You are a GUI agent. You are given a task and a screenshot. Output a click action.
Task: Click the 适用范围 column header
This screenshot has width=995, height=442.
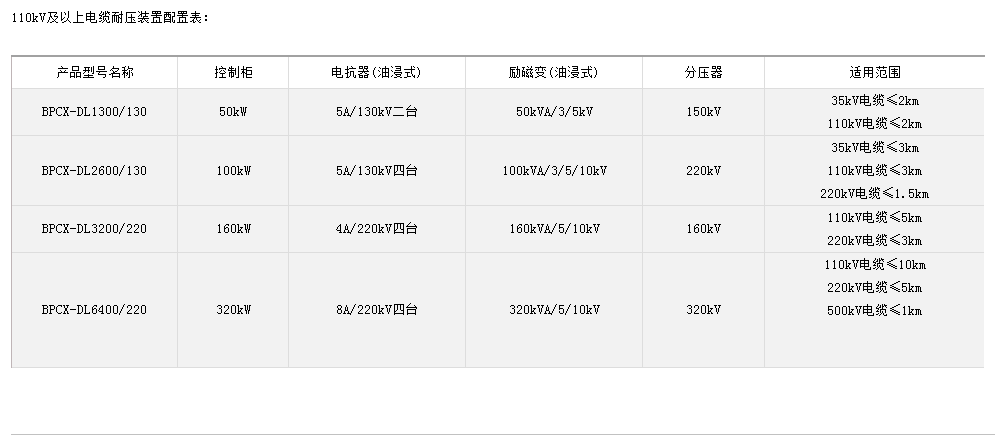(875, 73)
